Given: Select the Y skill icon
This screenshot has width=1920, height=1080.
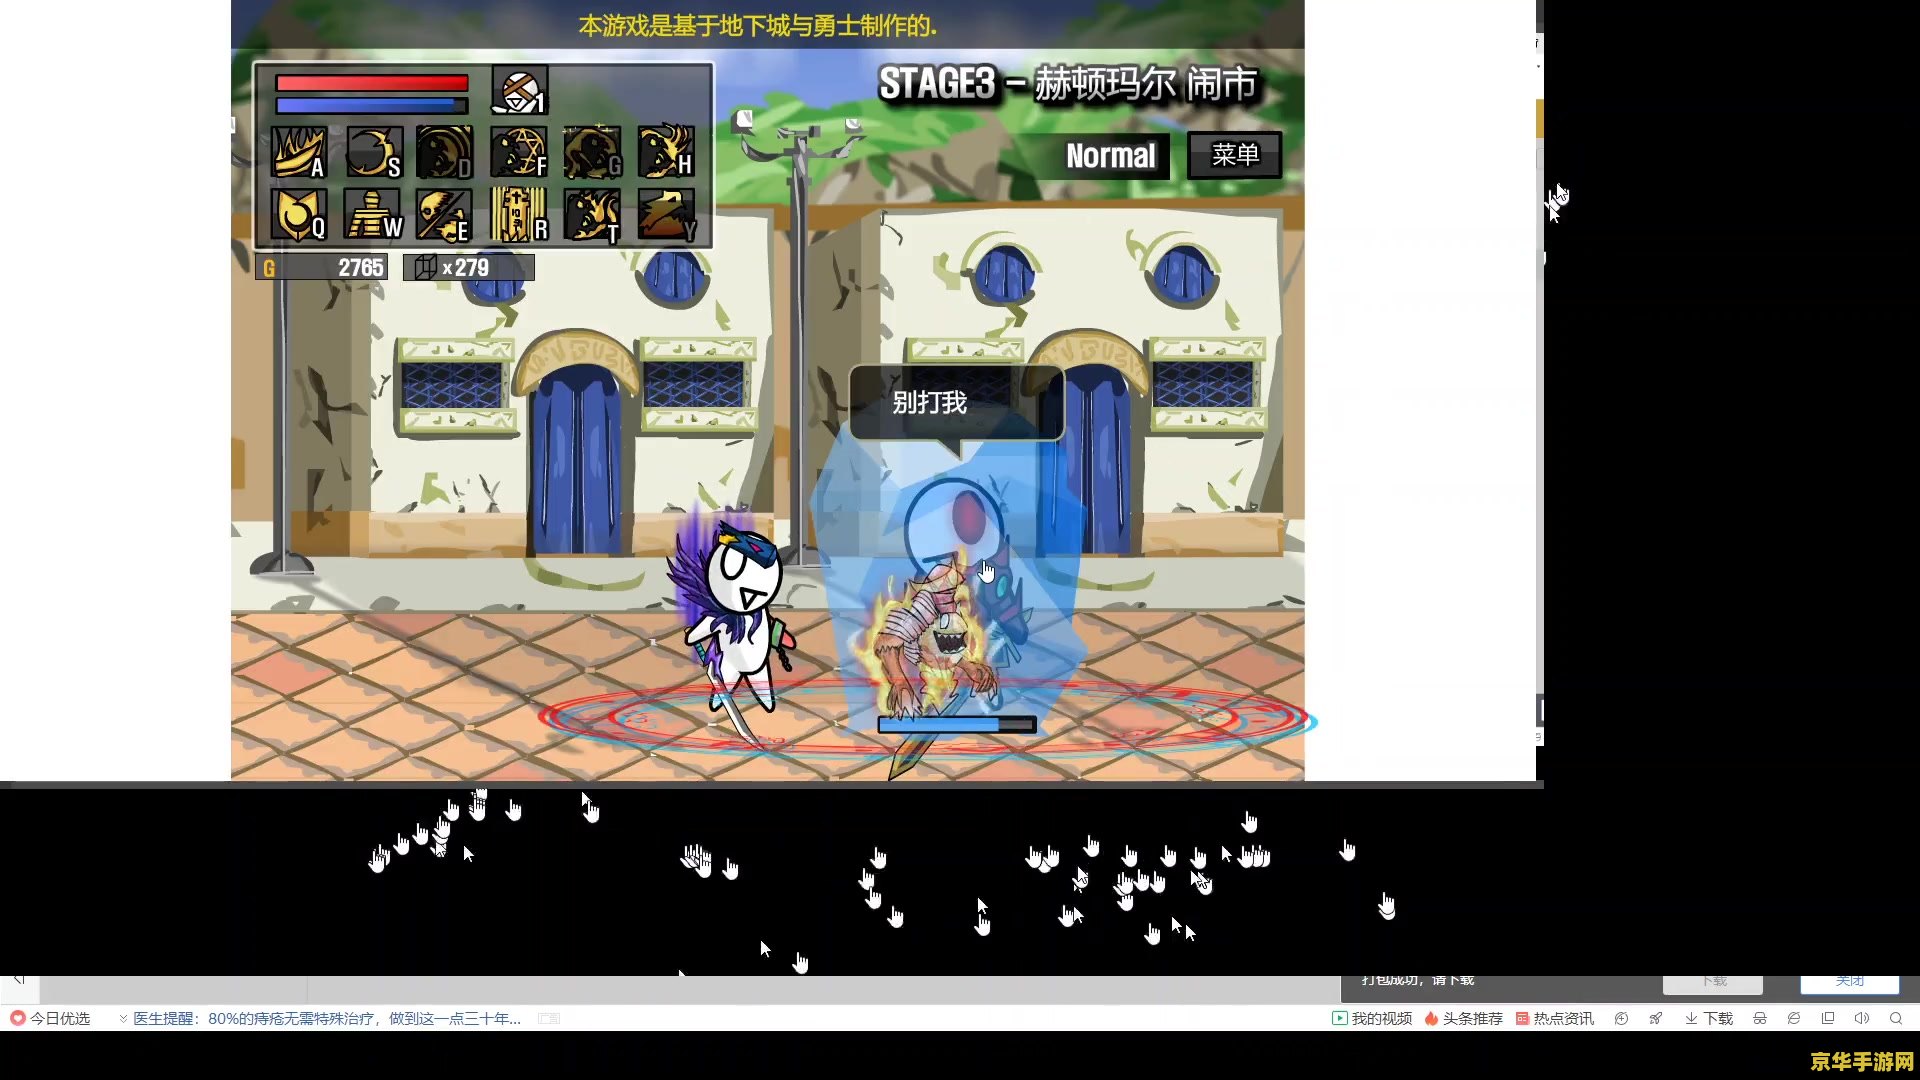Looking at the screenshot, I should click(x=666, y=215).
